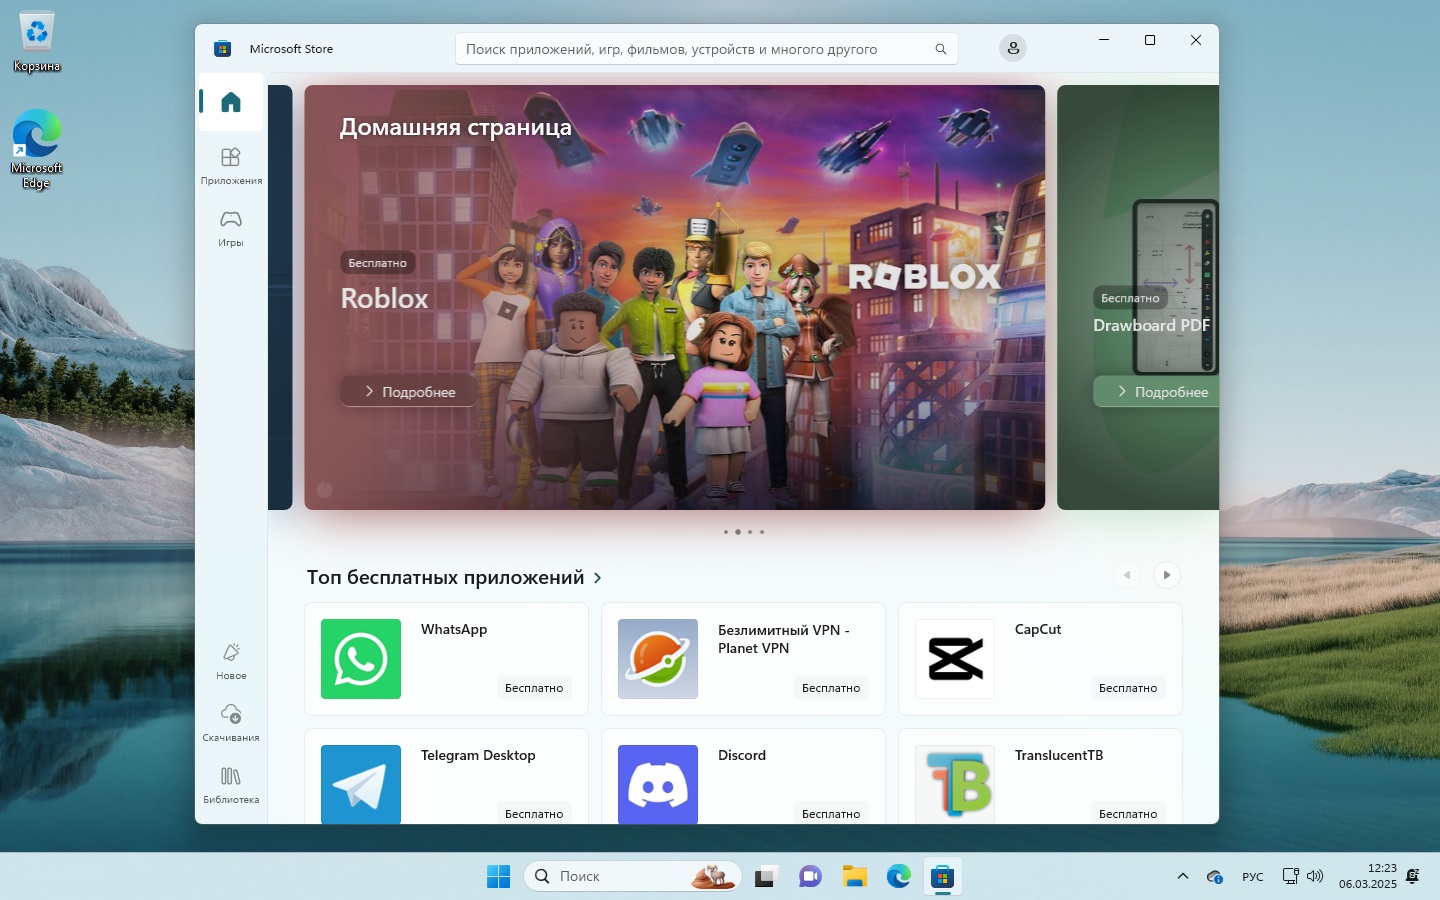Click the Roblox banner image
Viewport: 1440px width, 900px height.
(x=675, y=298)
